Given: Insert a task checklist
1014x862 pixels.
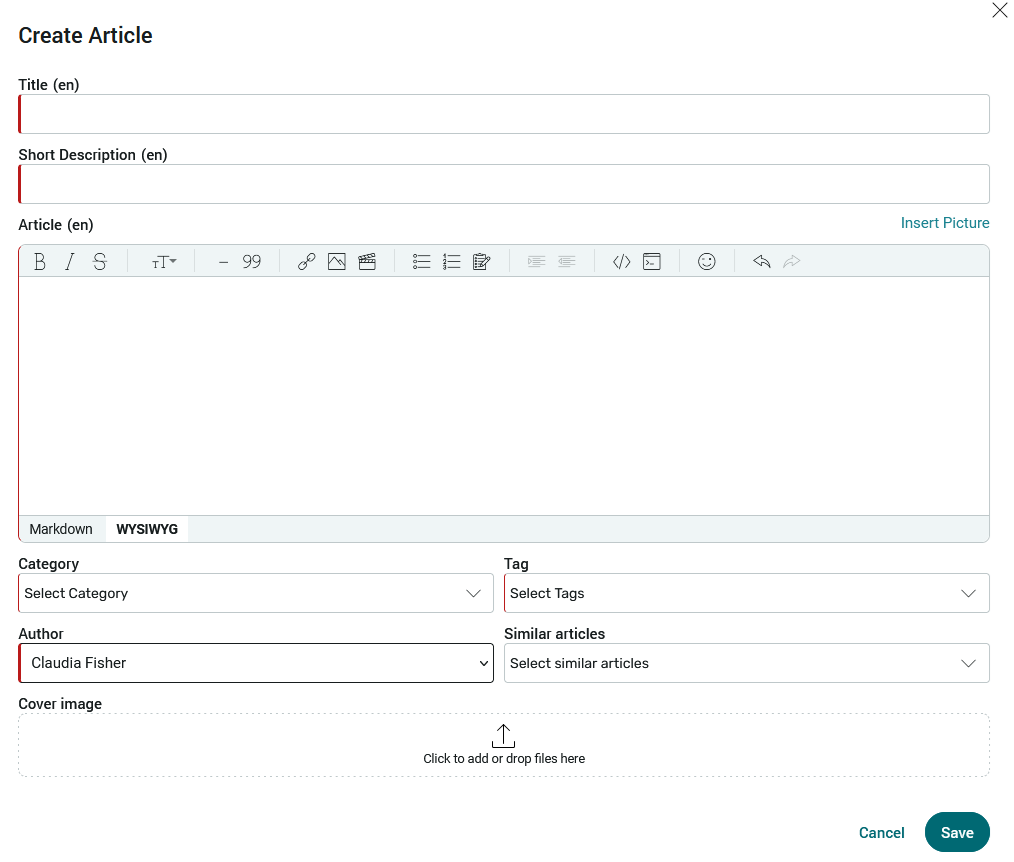Looking at the screenshot, I should (x=482, y=261).
